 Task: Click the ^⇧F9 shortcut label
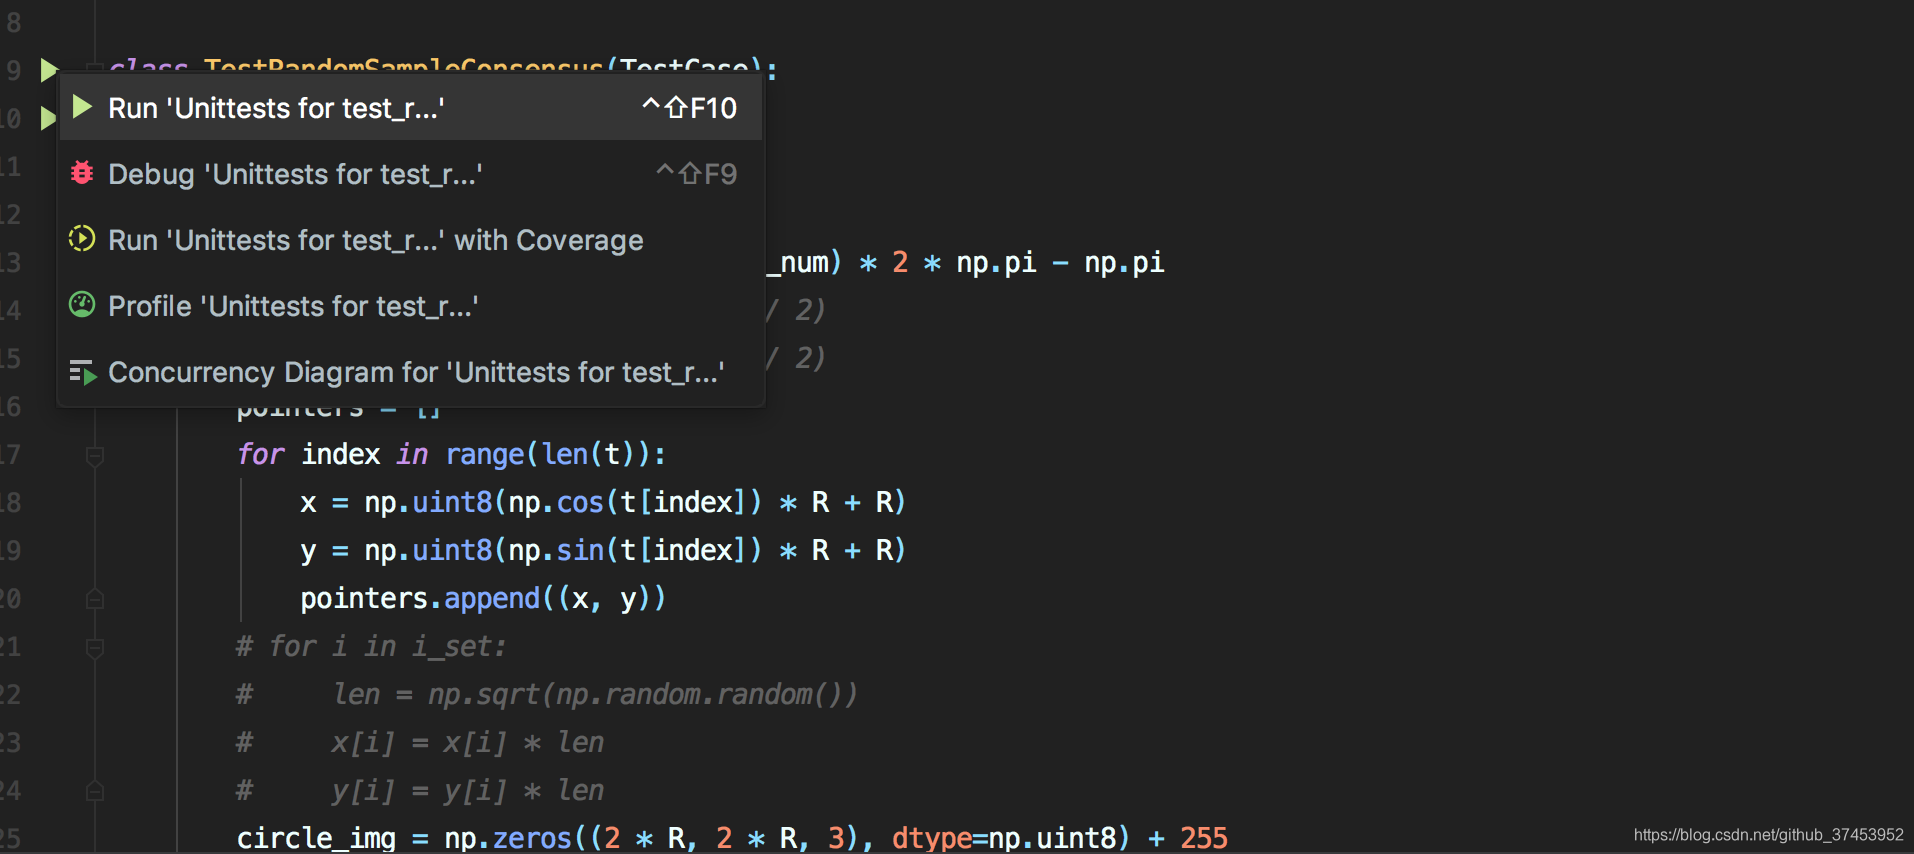(x=696, y=173)
